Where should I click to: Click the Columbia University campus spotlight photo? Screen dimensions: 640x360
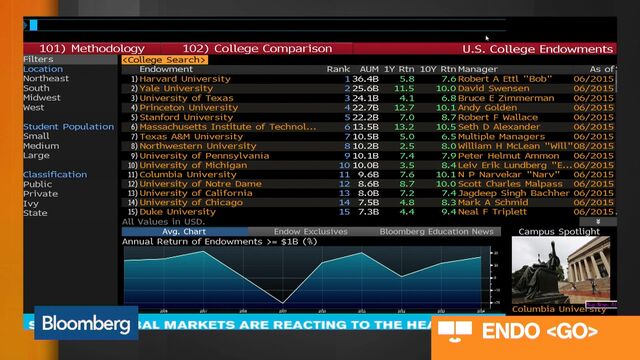pos(561,270)
